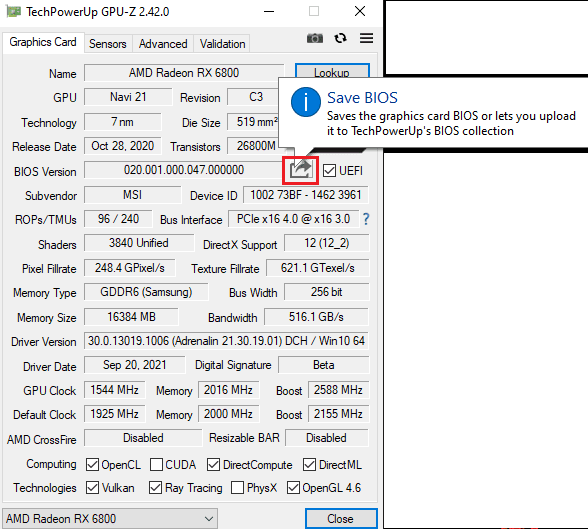588x529 pixels.
Task: Click the ROPs/TMUs value 96 / 240
Action: coord(118,219)
